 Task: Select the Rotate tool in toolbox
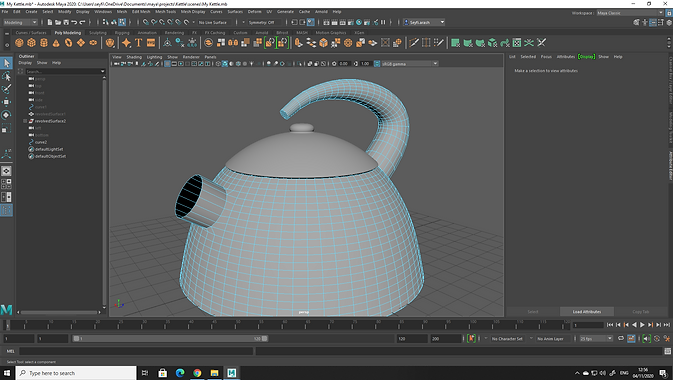point(6,115)
